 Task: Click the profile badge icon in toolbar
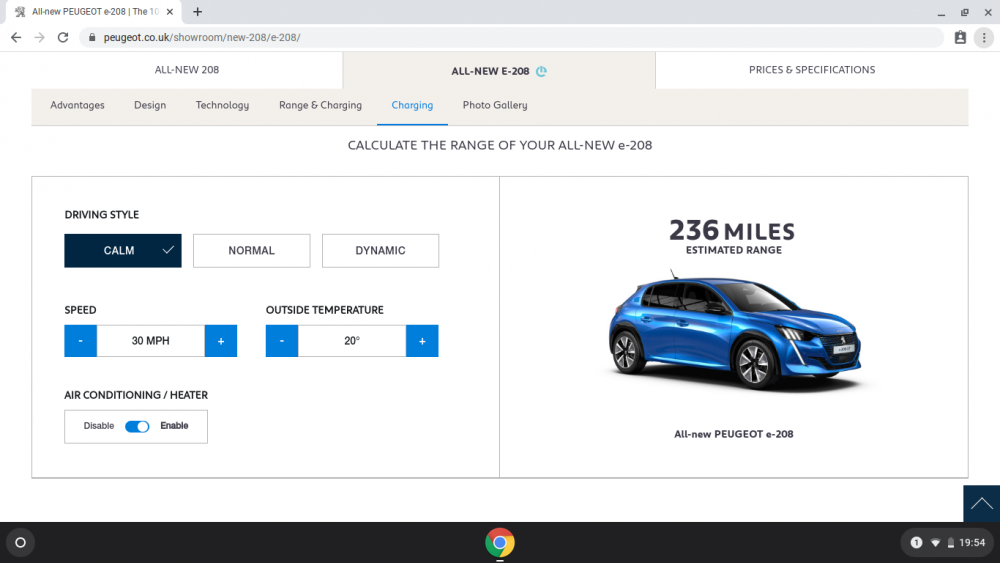click(x=960, y=38)
